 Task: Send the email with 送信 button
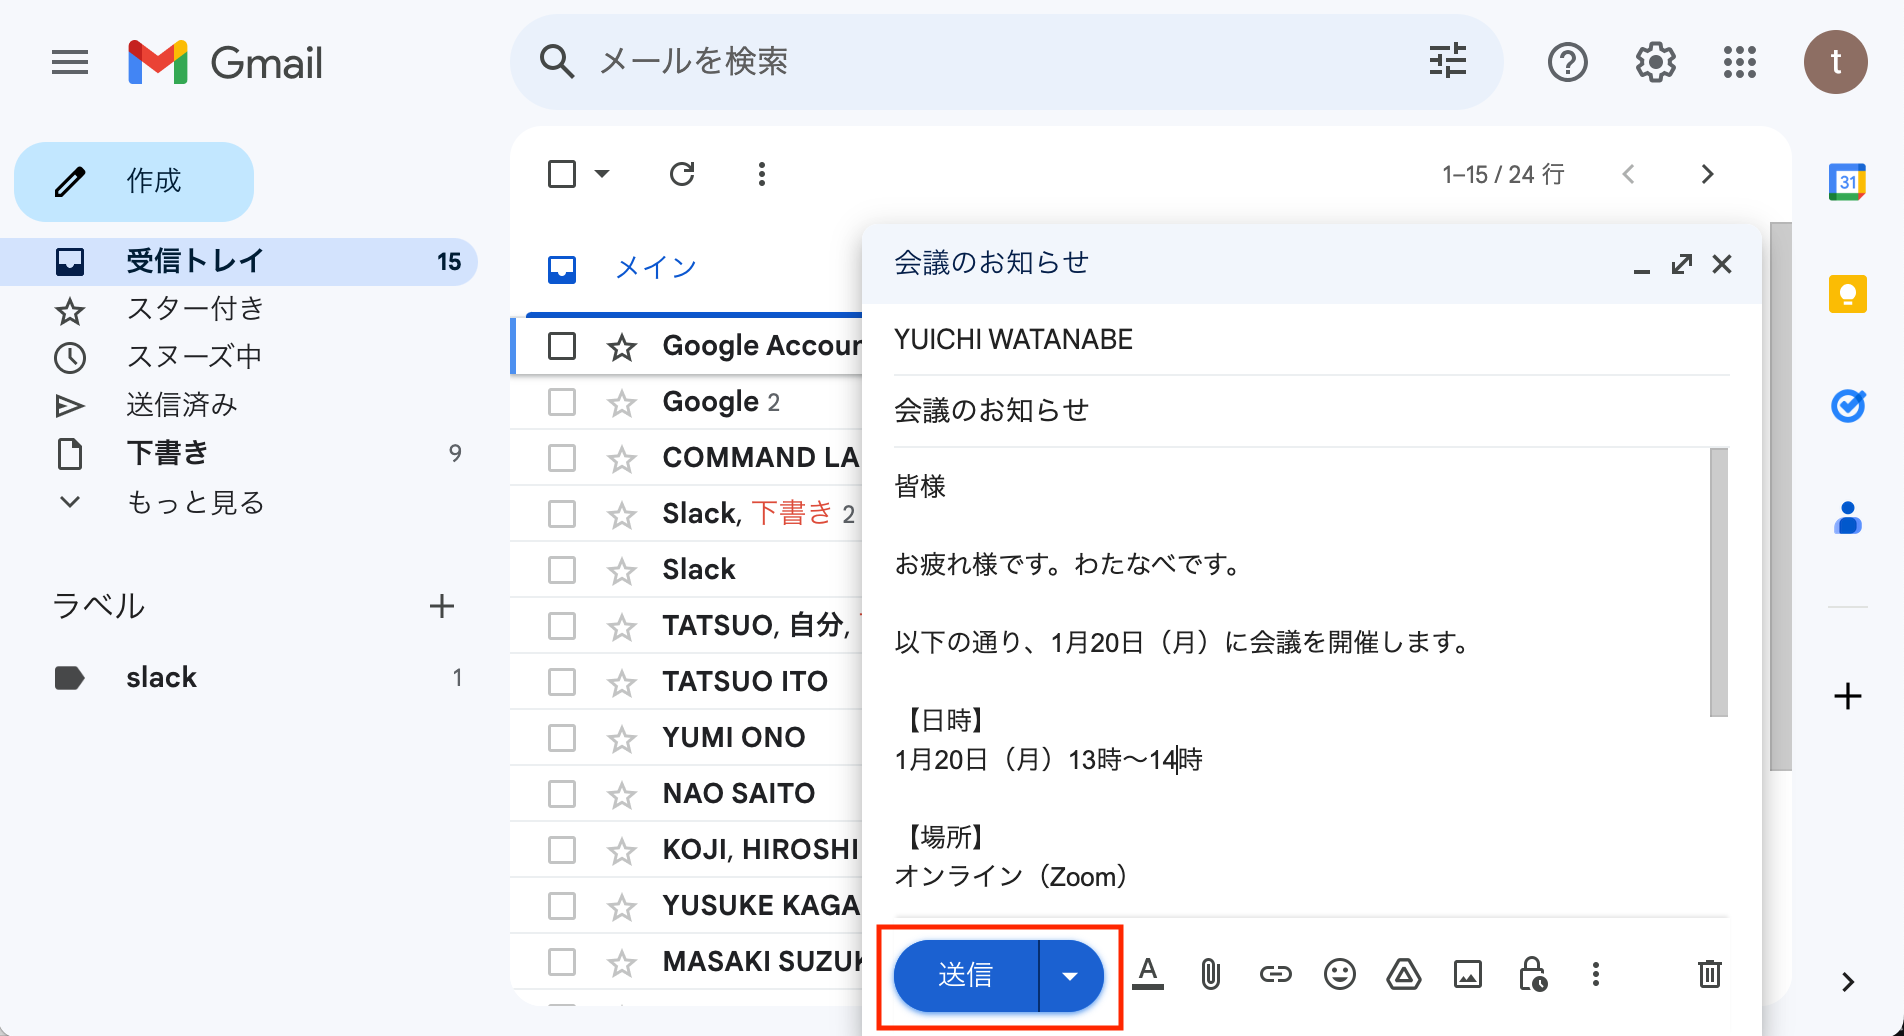click(x=966, y=975)
